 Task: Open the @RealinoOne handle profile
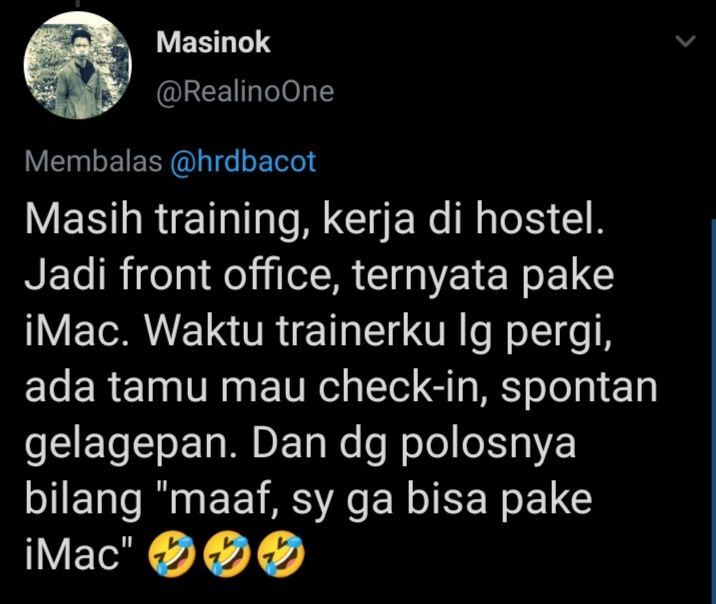[x=245, y=92]
